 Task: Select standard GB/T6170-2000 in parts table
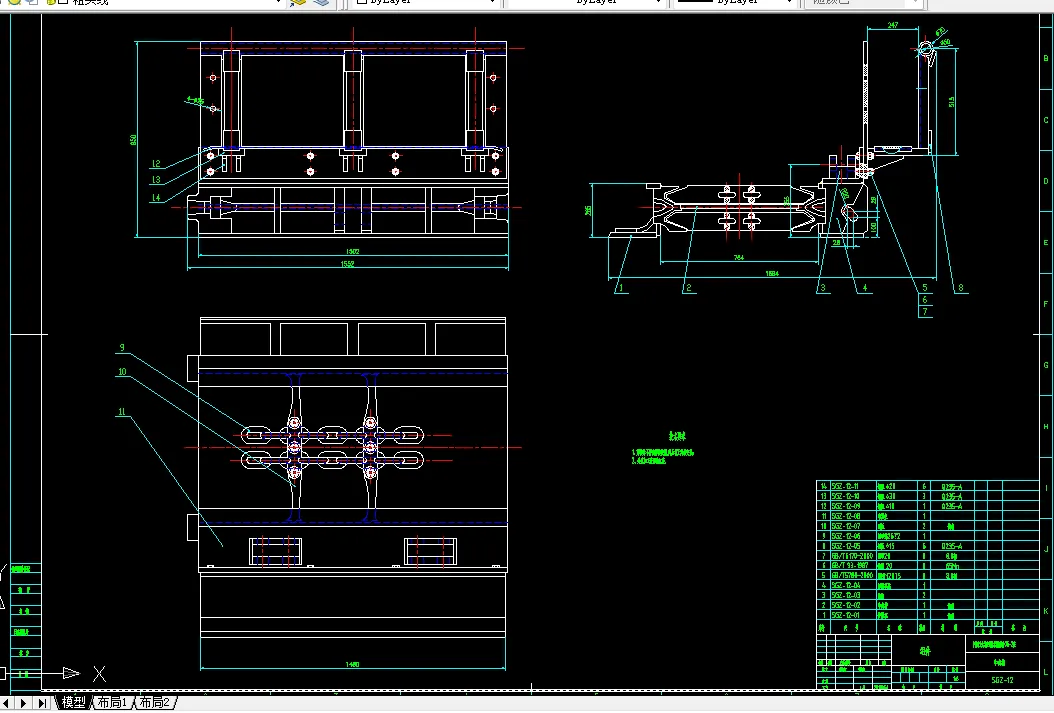tap(852, 556)
